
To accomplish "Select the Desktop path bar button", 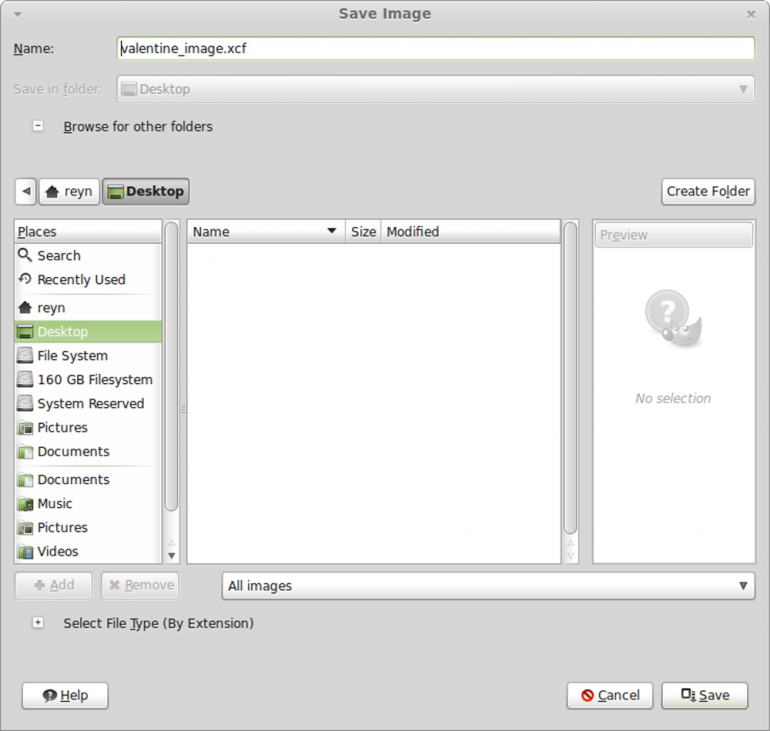I will point(146,191).
